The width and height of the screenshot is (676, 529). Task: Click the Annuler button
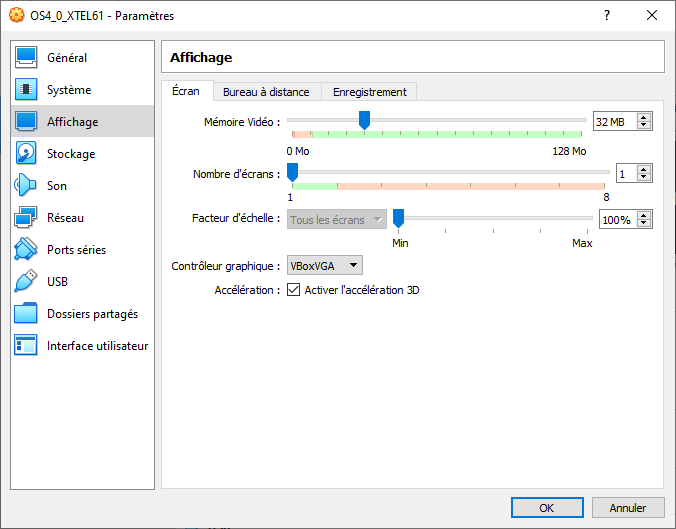pos(628,508)
